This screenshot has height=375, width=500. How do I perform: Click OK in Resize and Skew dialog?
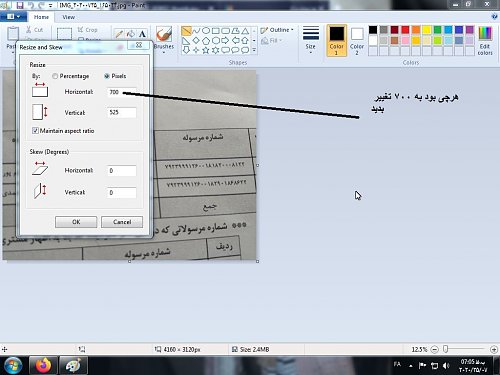(76, 222)
